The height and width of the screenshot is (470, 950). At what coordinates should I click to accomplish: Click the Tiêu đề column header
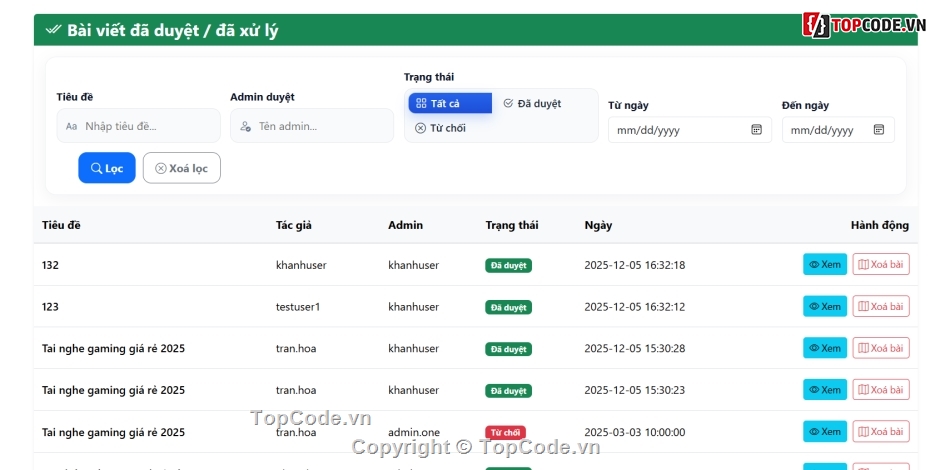pos(61,225)
